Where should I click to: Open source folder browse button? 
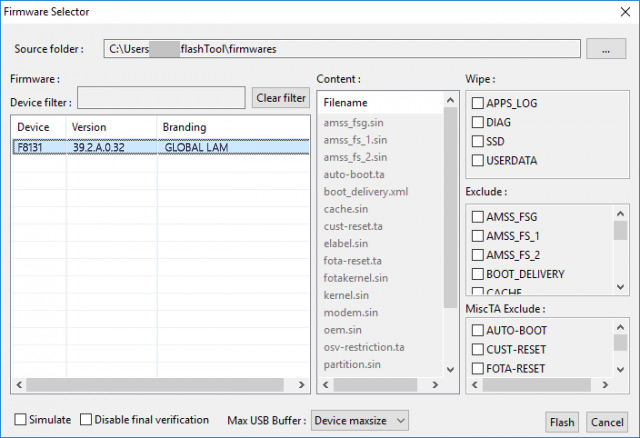point(606,49)
